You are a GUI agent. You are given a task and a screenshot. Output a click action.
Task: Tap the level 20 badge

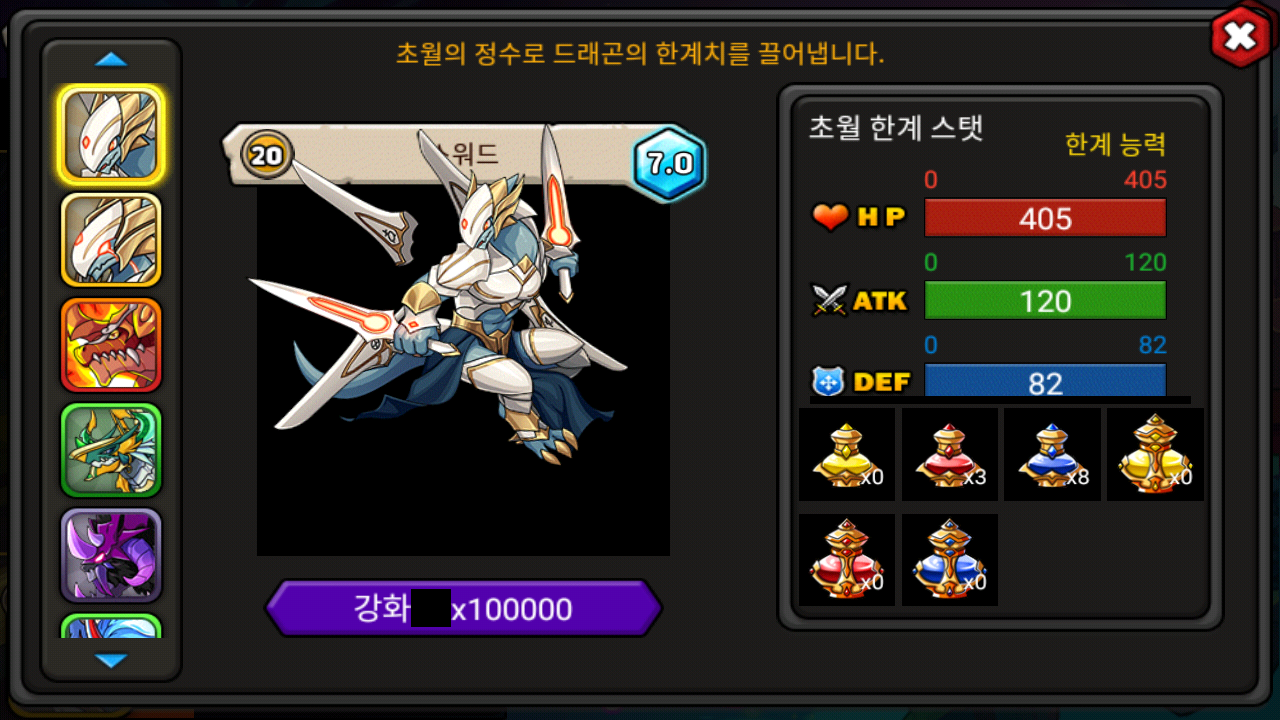coord(267,155)
